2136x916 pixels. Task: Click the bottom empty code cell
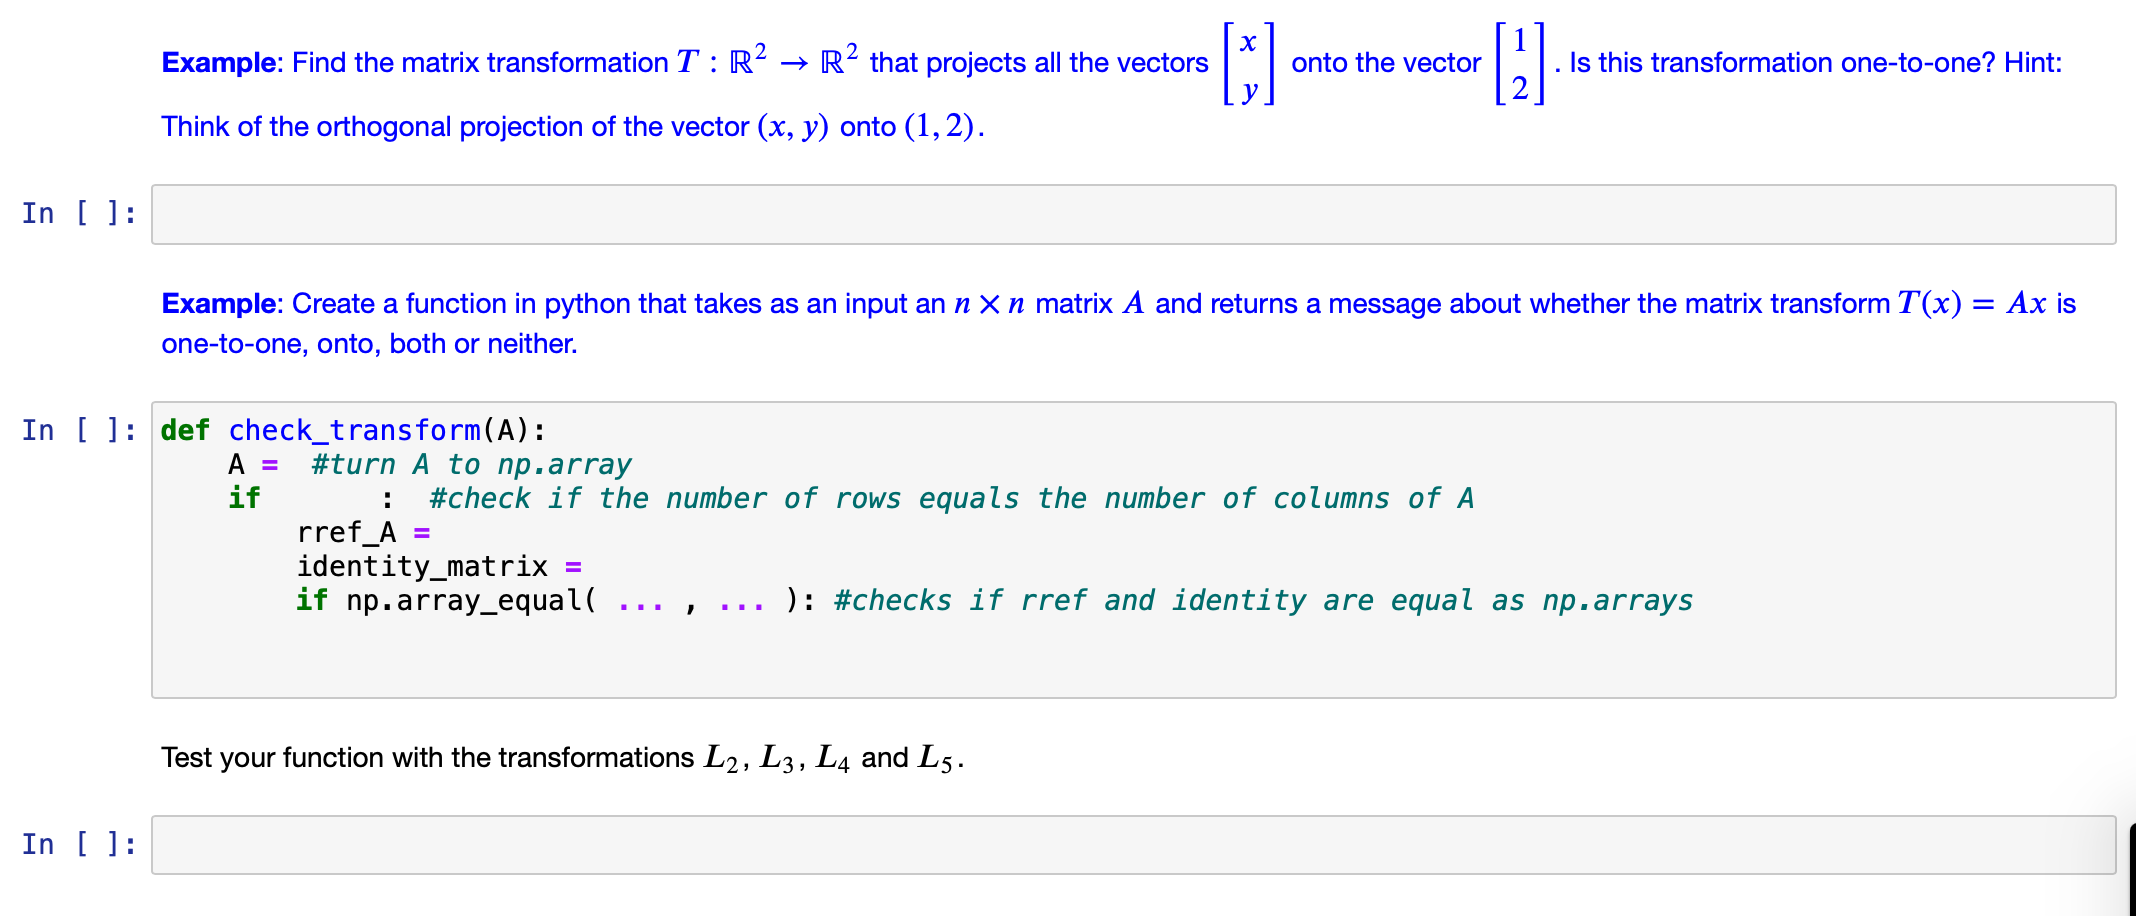coord(1100,845)
